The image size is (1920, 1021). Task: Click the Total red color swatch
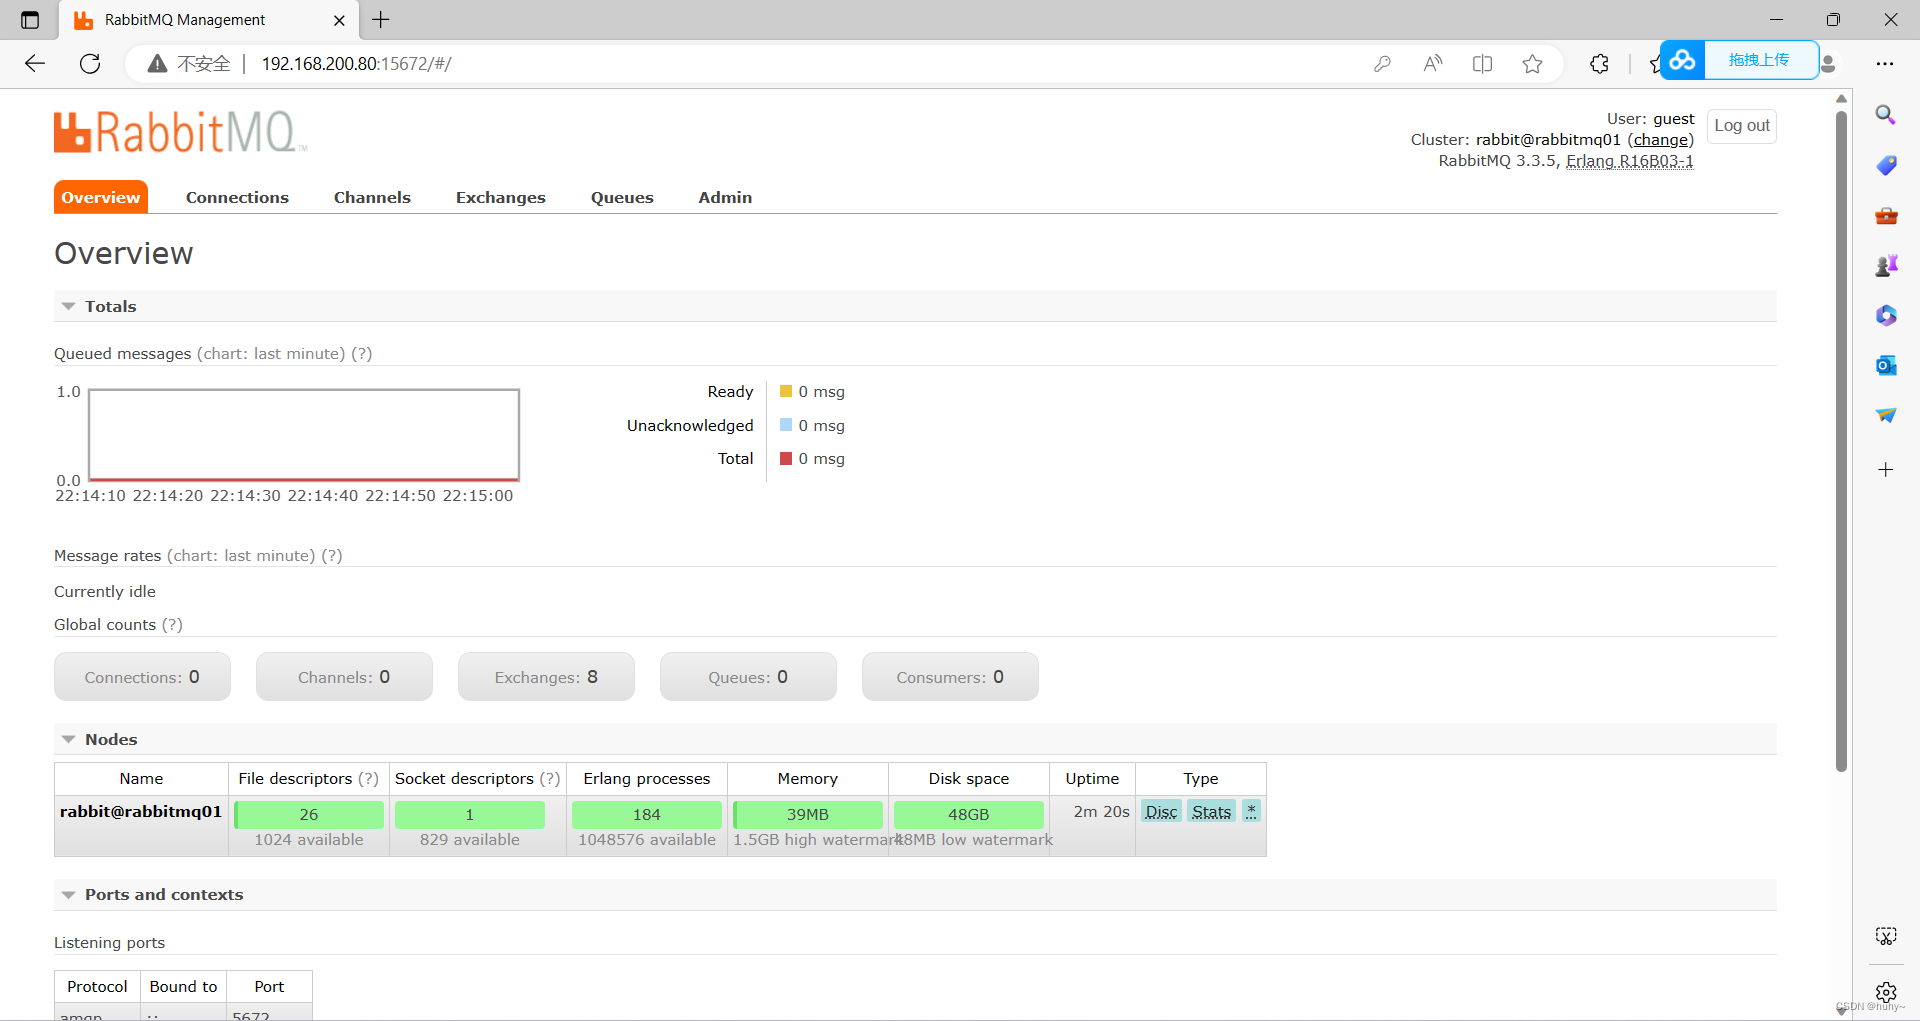(x=786, y=458)
